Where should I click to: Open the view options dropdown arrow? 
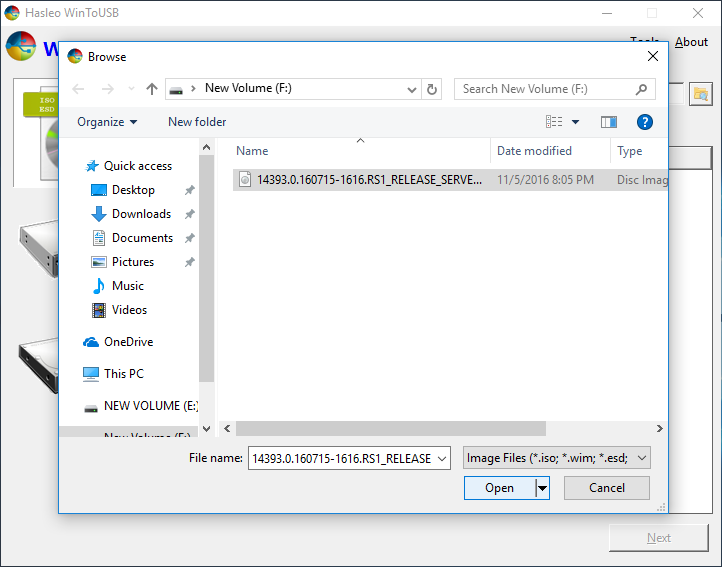tap(576, 122)
